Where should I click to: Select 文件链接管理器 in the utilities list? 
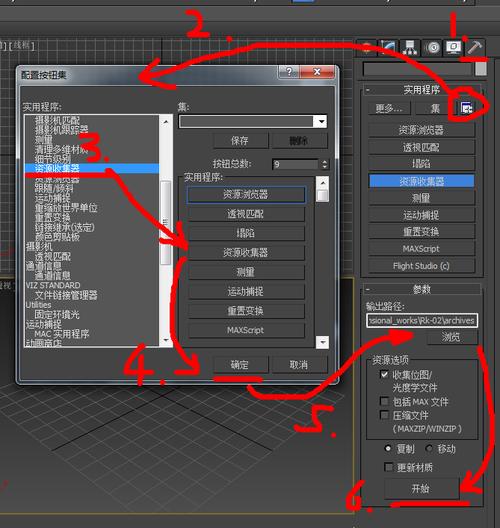[x=66, y=295]
